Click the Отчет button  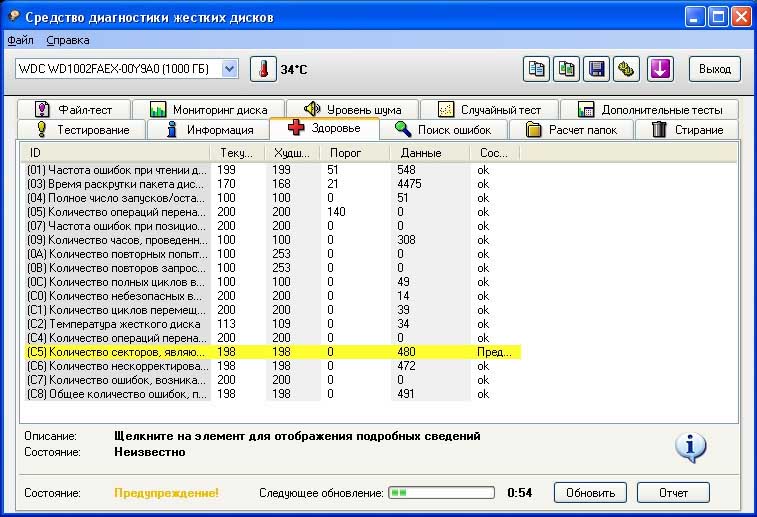[673, 493]
